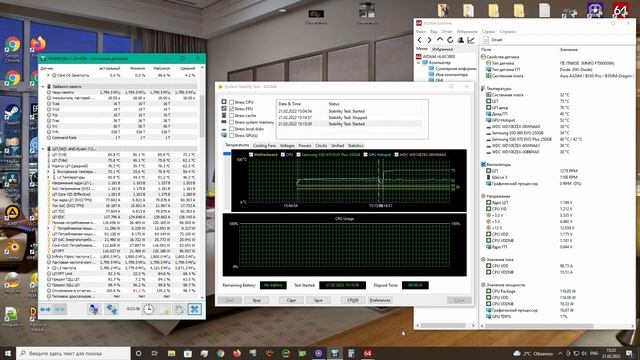This screenshot has height=360, width=640.
Task: Toggle the Motherboard graph checkbox
Action: click(x=251, y=155)
